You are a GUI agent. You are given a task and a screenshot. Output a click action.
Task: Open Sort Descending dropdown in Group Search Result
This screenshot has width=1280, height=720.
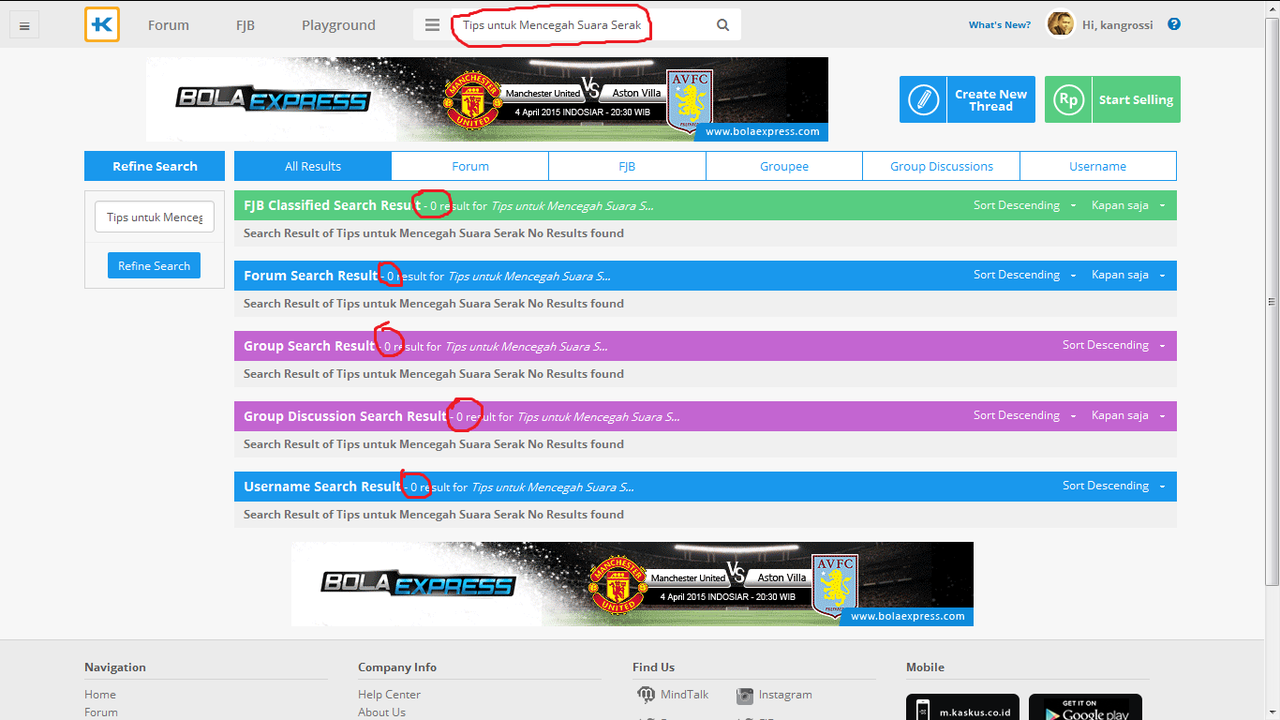[x=1113, y=345]
